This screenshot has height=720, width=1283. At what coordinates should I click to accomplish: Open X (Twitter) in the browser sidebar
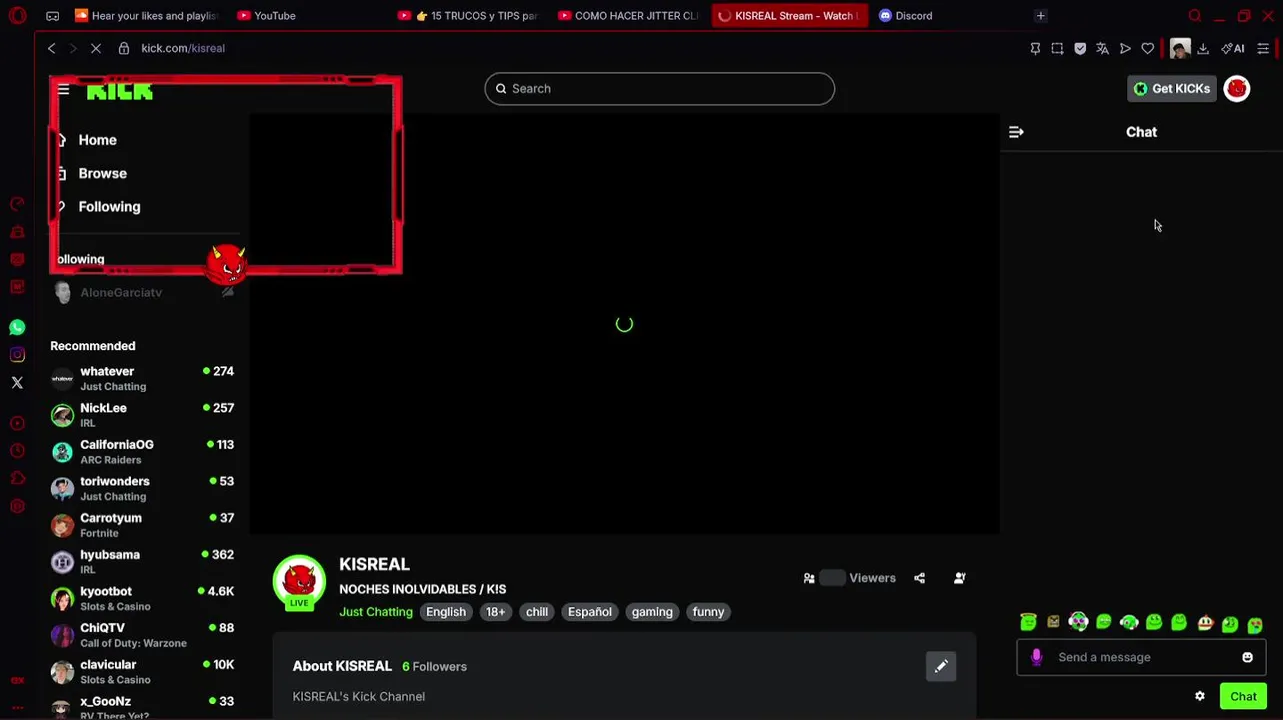tap(17, 383)
